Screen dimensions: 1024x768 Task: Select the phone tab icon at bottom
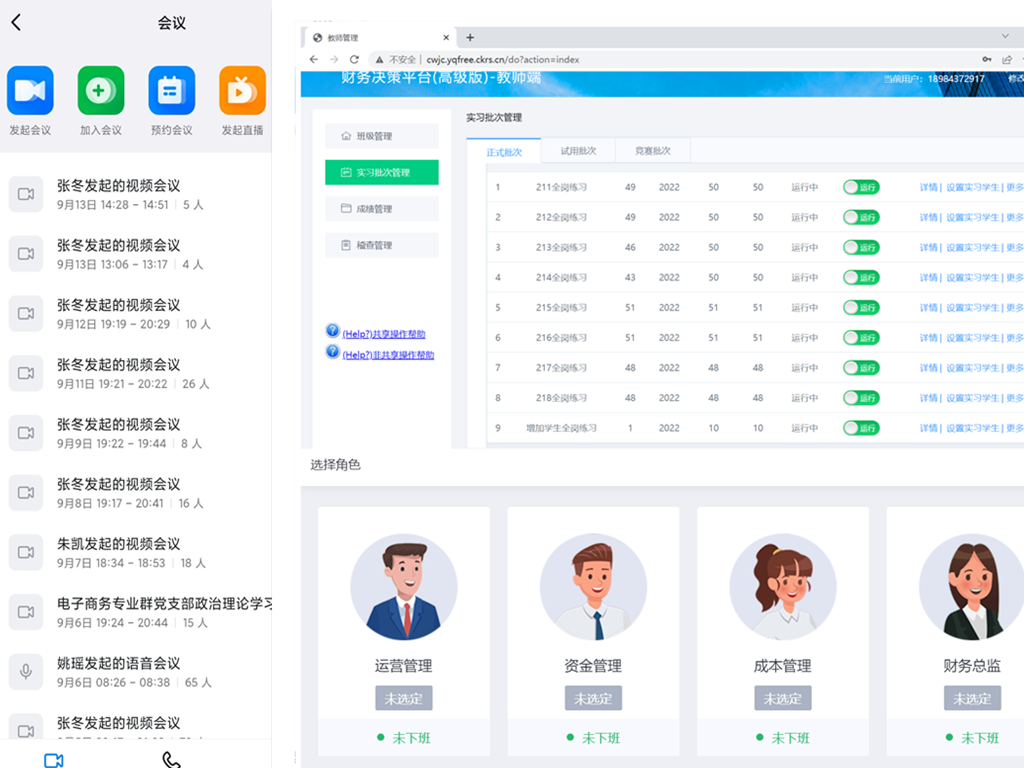171,760
